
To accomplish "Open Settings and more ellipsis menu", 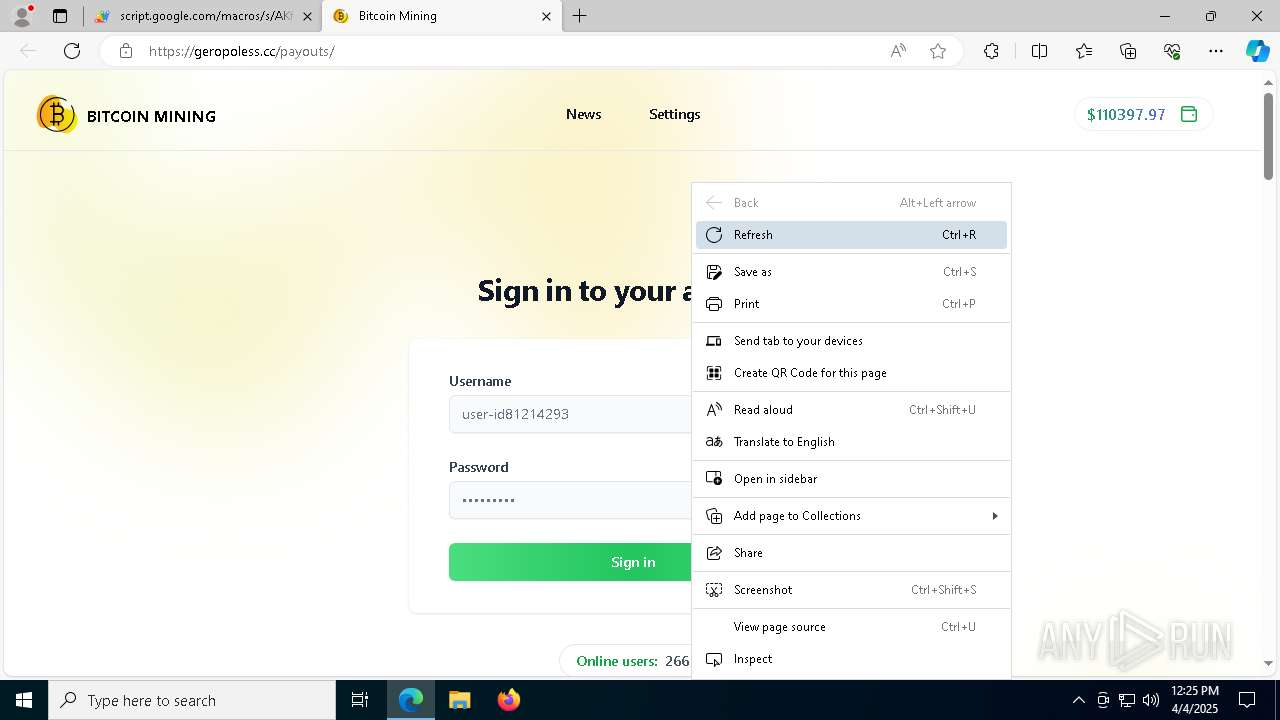I will tap(1216, 51).
